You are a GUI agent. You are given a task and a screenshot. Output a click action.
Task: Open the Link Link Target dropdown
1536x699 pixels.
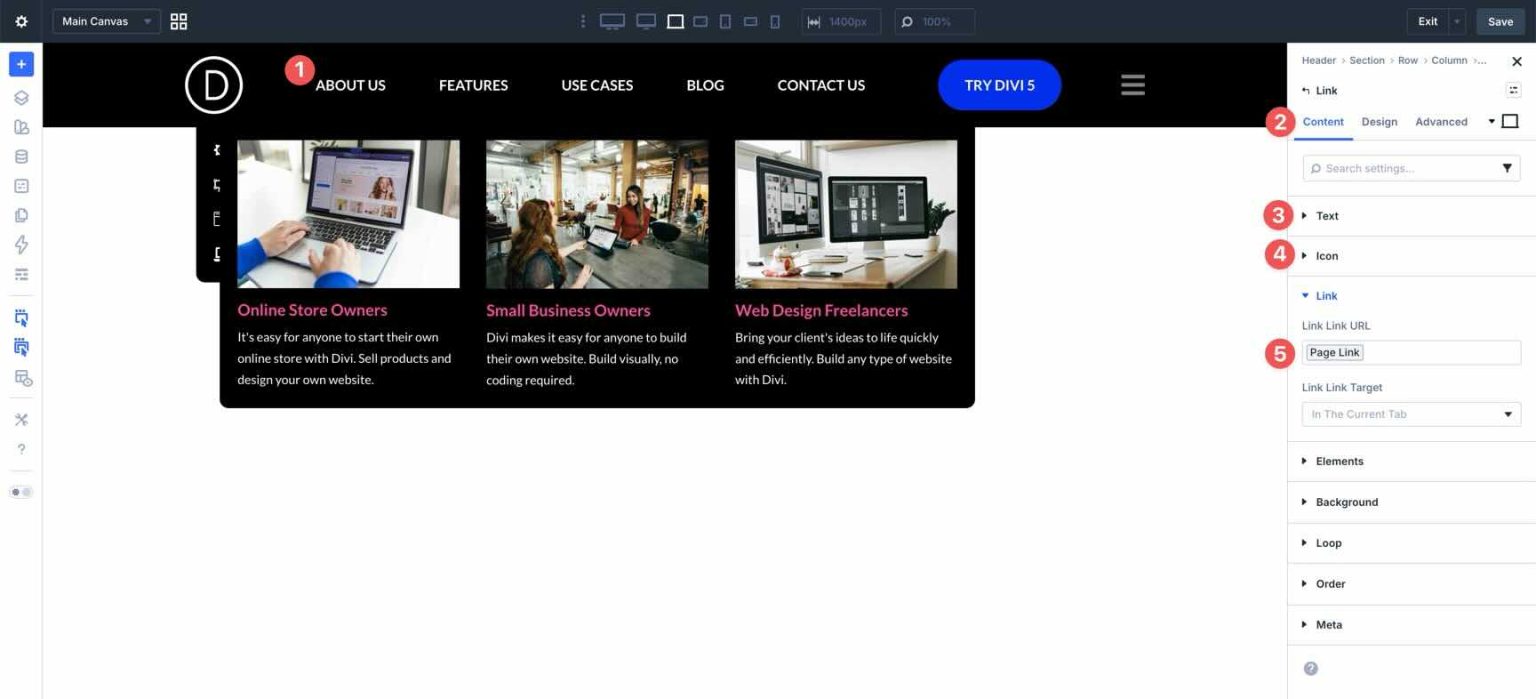(x=1411, y=414)
